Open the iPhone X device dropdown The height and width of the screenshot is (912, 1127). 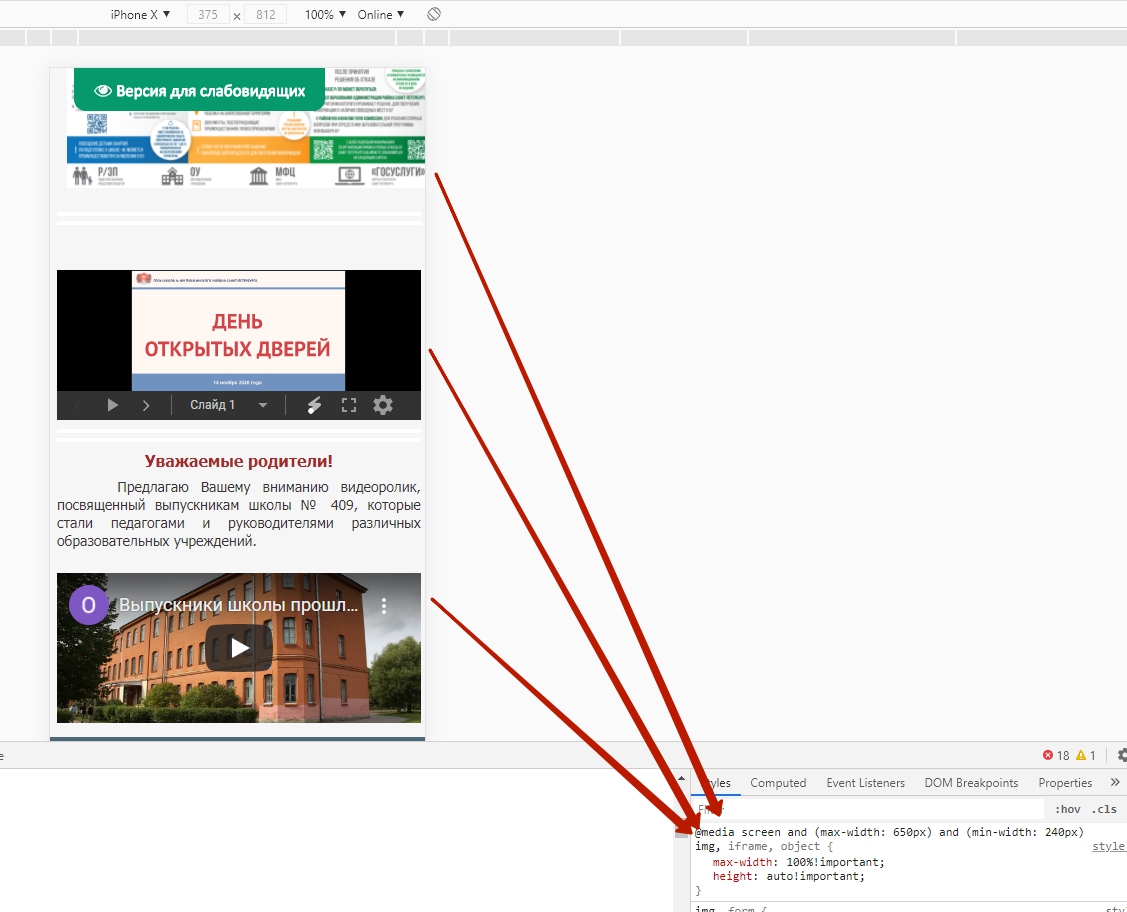(x=140, y=14)
